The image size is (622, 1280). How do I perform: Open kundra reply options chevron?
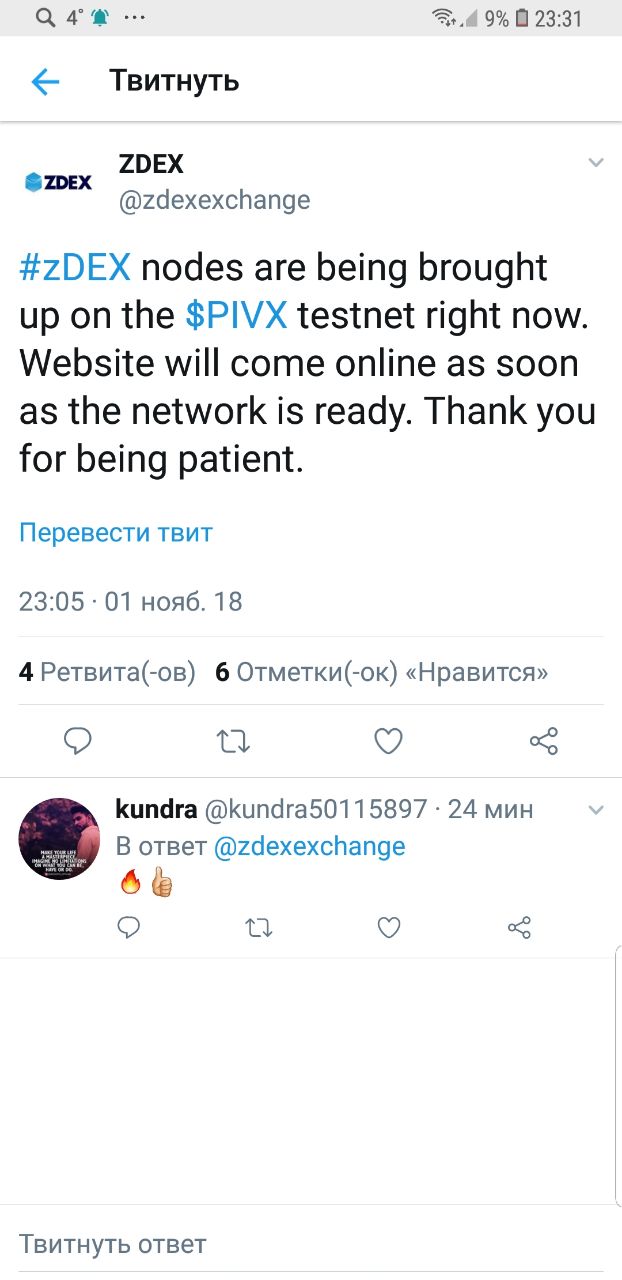(595, 809)
